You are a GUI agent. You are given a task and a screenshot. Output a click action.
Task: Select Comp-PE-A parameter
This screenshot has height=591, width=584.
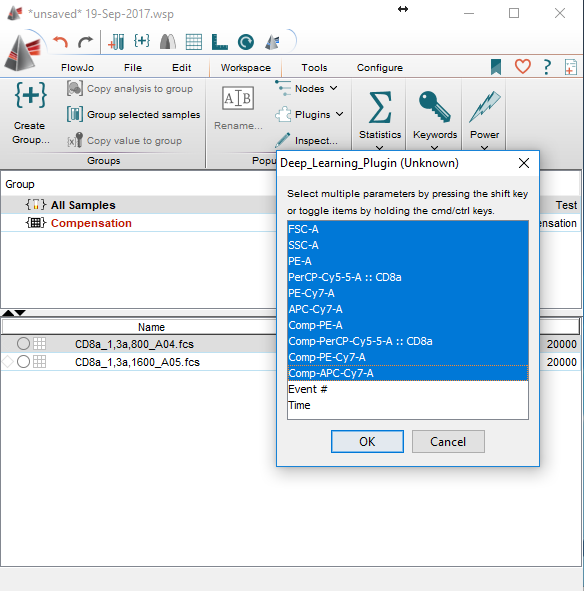point(408,325)
